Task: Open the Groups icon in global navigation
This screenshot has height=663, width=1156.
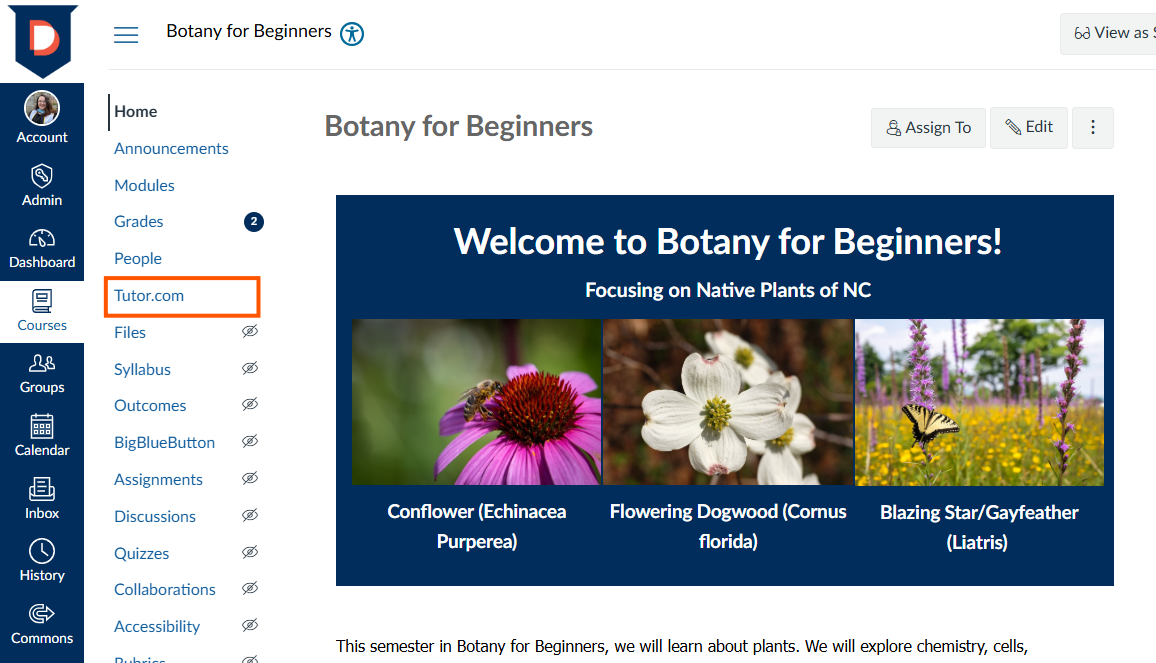Action: coord(42,363)
